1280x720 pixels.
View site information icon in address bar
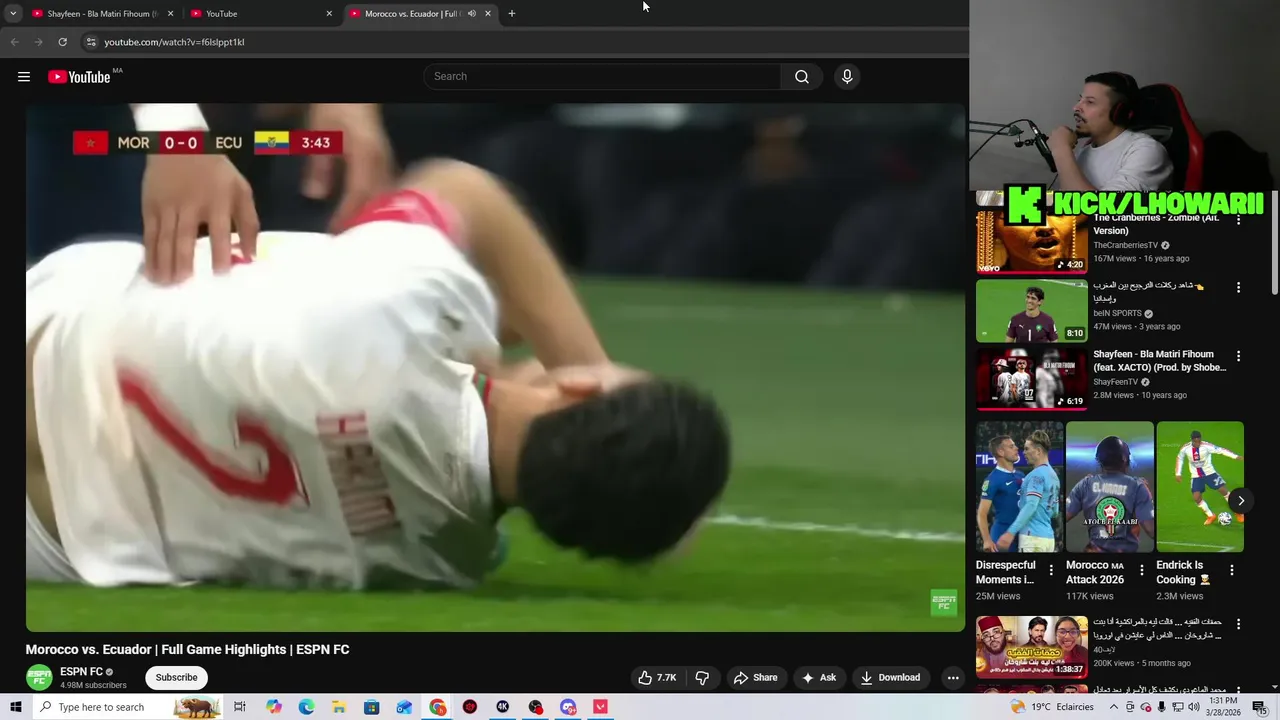[x=90, y=42]
